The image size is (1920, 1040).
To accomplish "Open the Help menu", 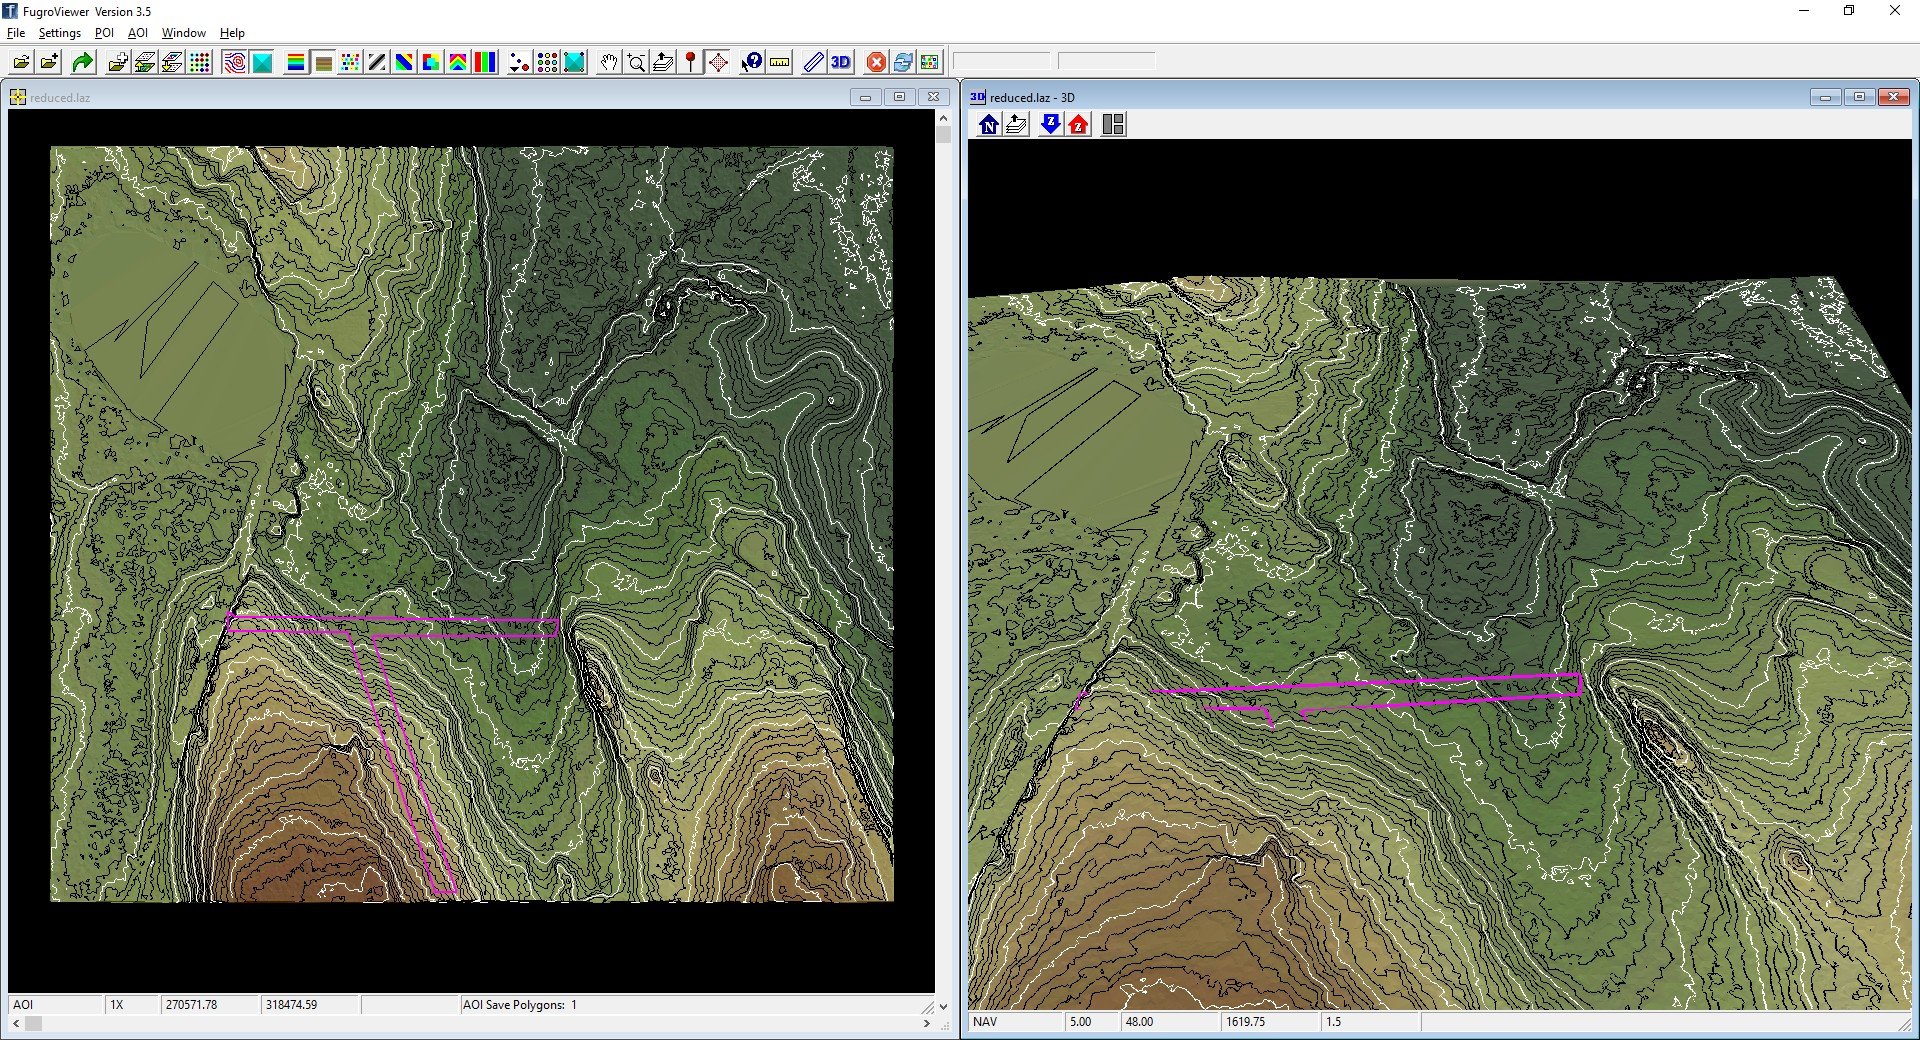I will (x=232, y=33).
